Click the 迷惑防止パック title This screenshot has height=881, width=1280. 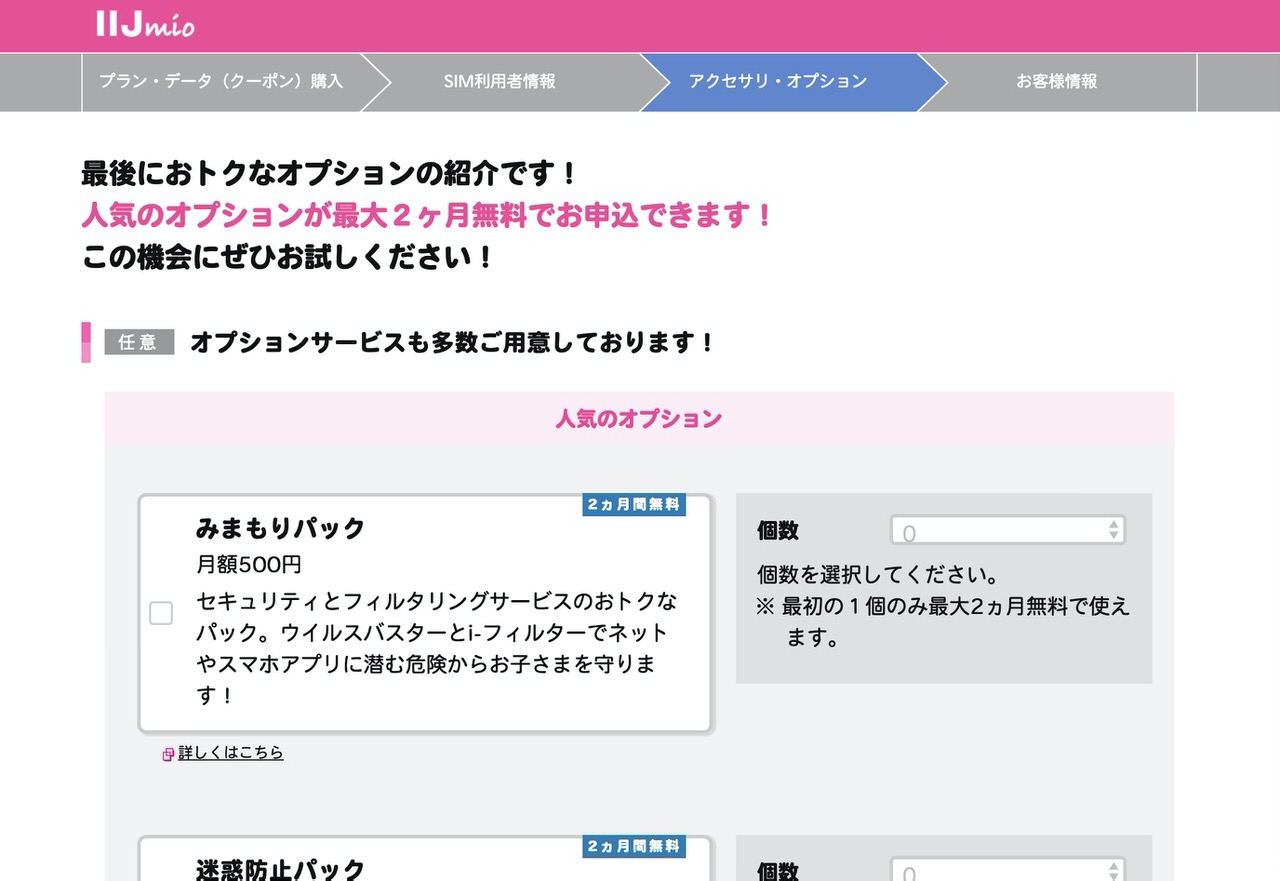click(x=281, y=869)
